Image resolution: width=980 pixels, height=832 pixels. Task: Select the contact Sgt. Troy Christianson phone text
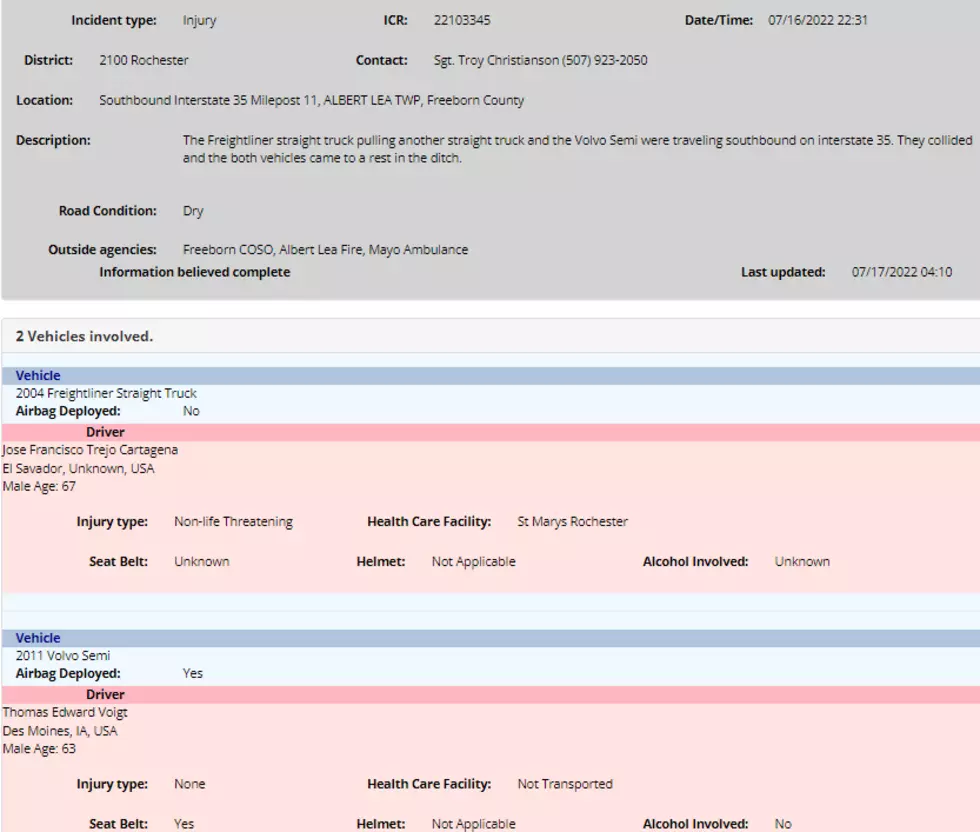541,60
